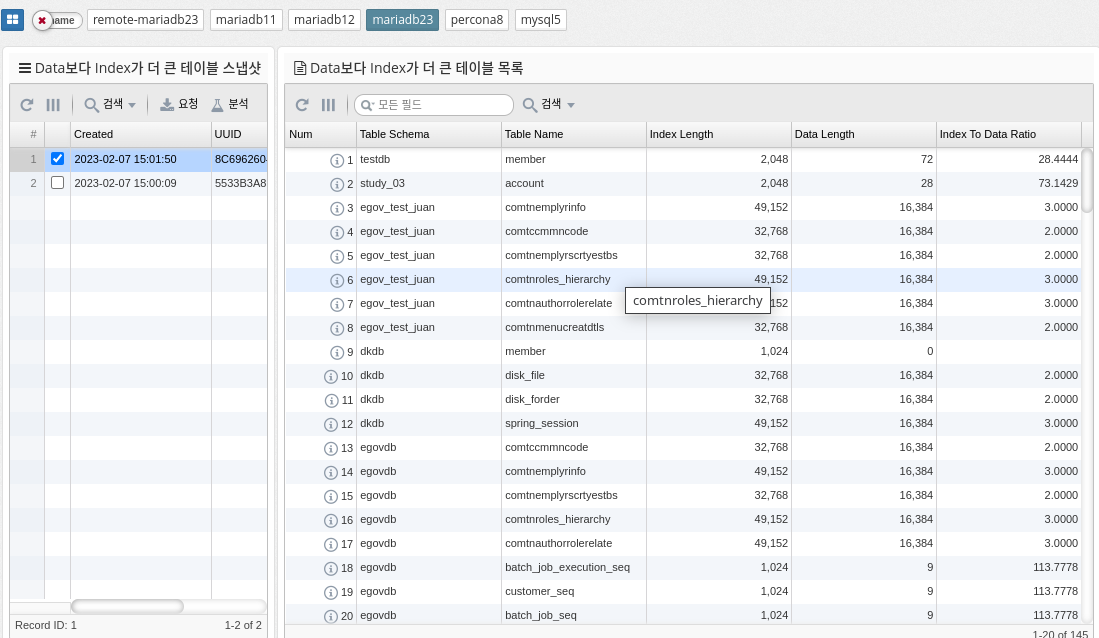This screenshot has width=1099, height=638.
Task: Toggle column visibility icon in table list
Action: click(328, 105)
